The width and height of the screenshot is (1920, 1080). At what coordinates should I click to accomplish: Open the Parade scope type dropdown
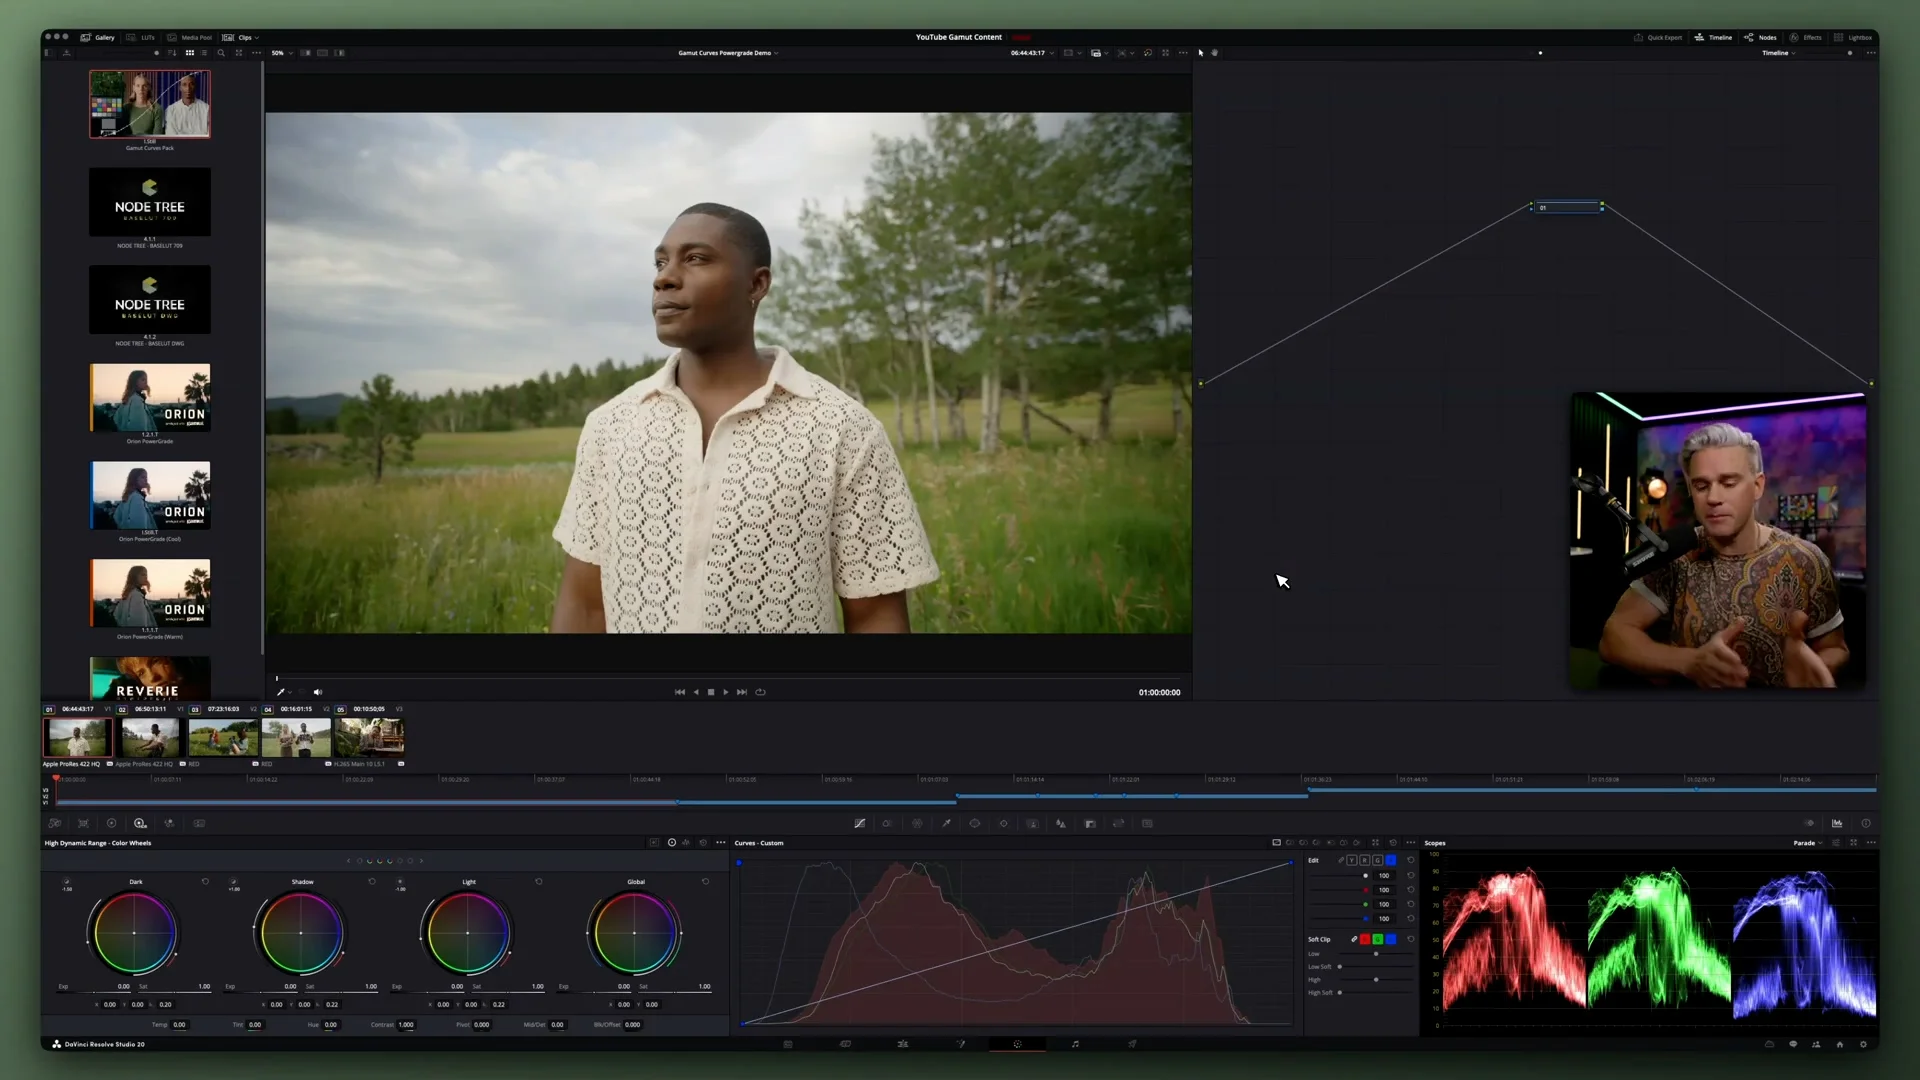click(x=1808, y=843)
